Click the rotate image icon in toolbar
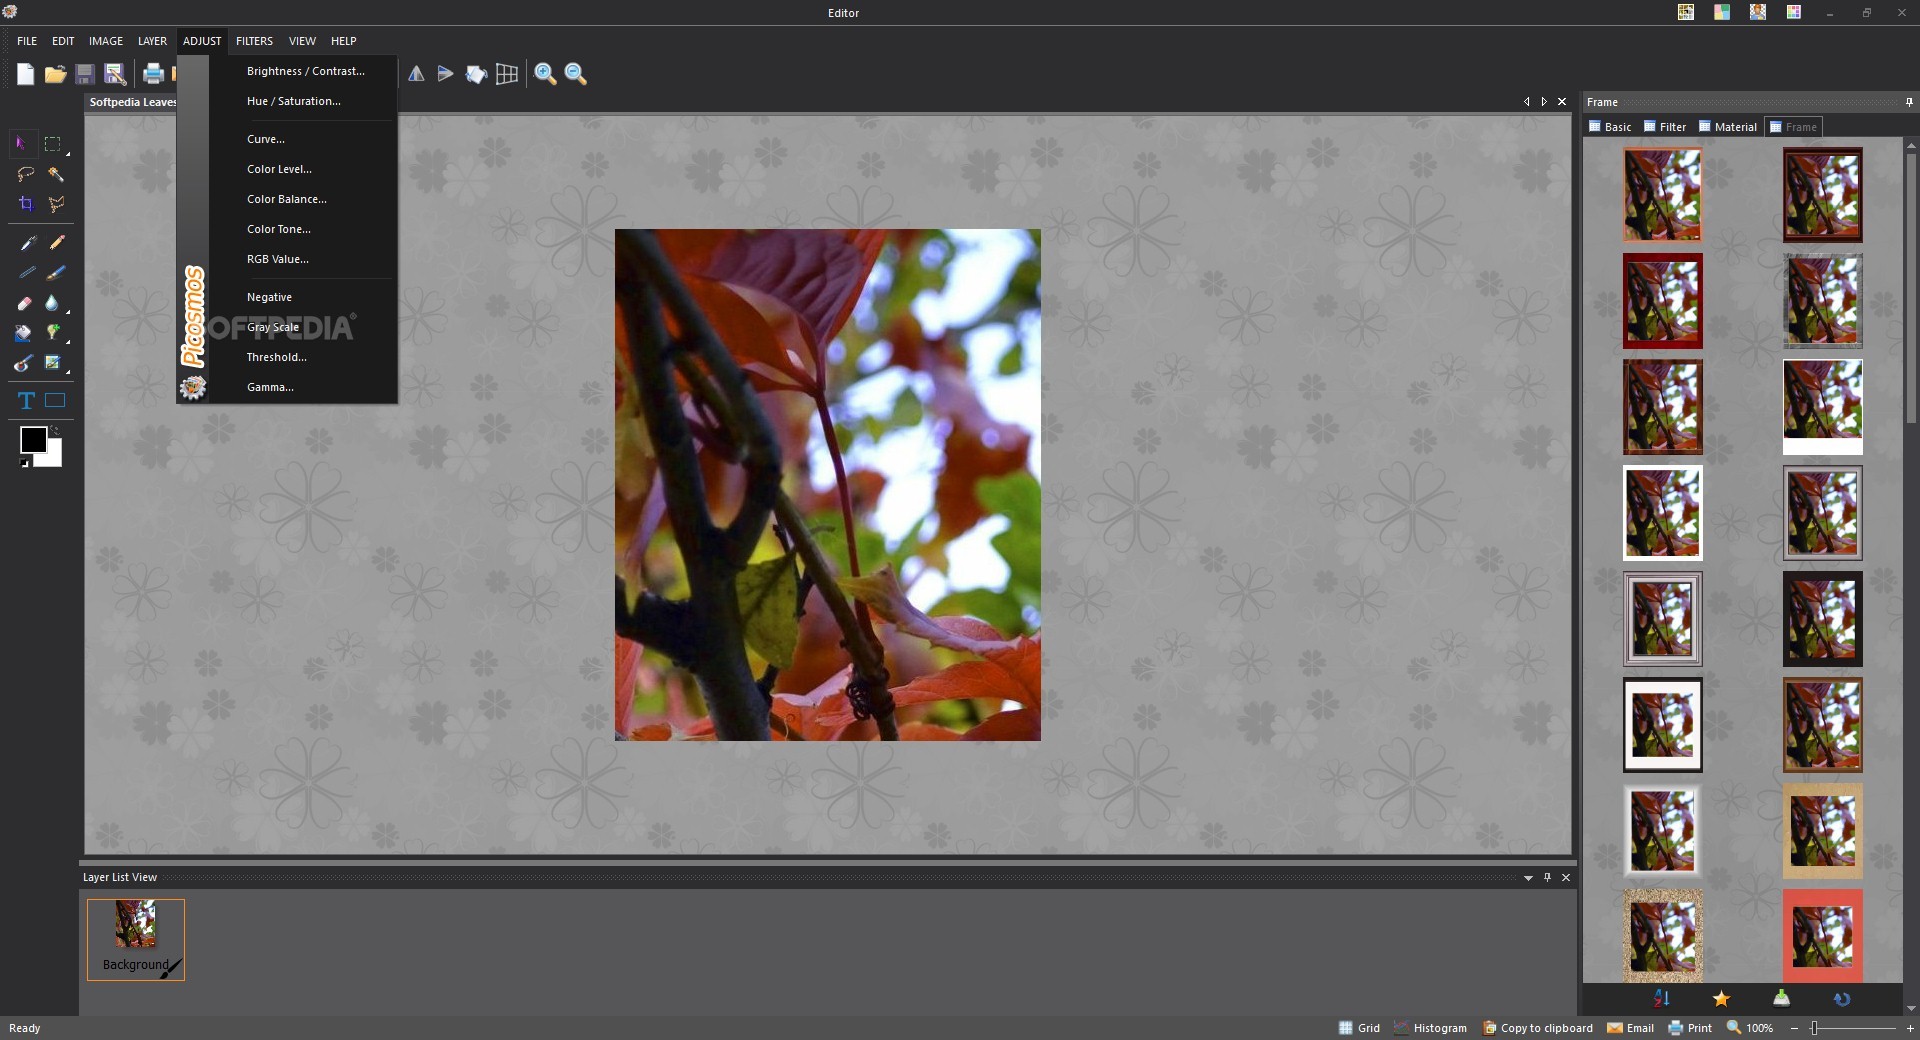Image resolution: width=1920 pixels, height=1040 pixels. tap(476, 73)
